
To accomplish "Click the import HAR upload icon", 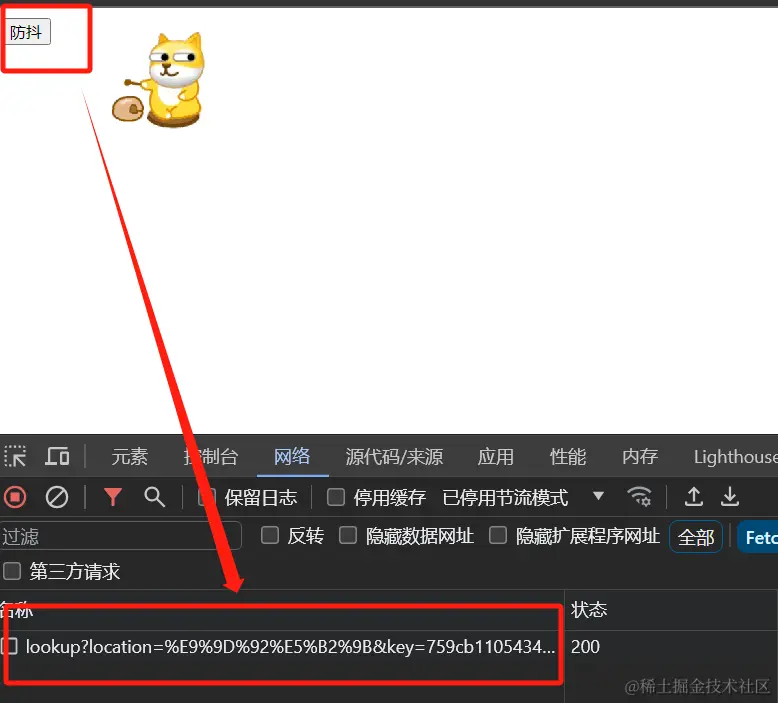I will [x=694, y=497].
